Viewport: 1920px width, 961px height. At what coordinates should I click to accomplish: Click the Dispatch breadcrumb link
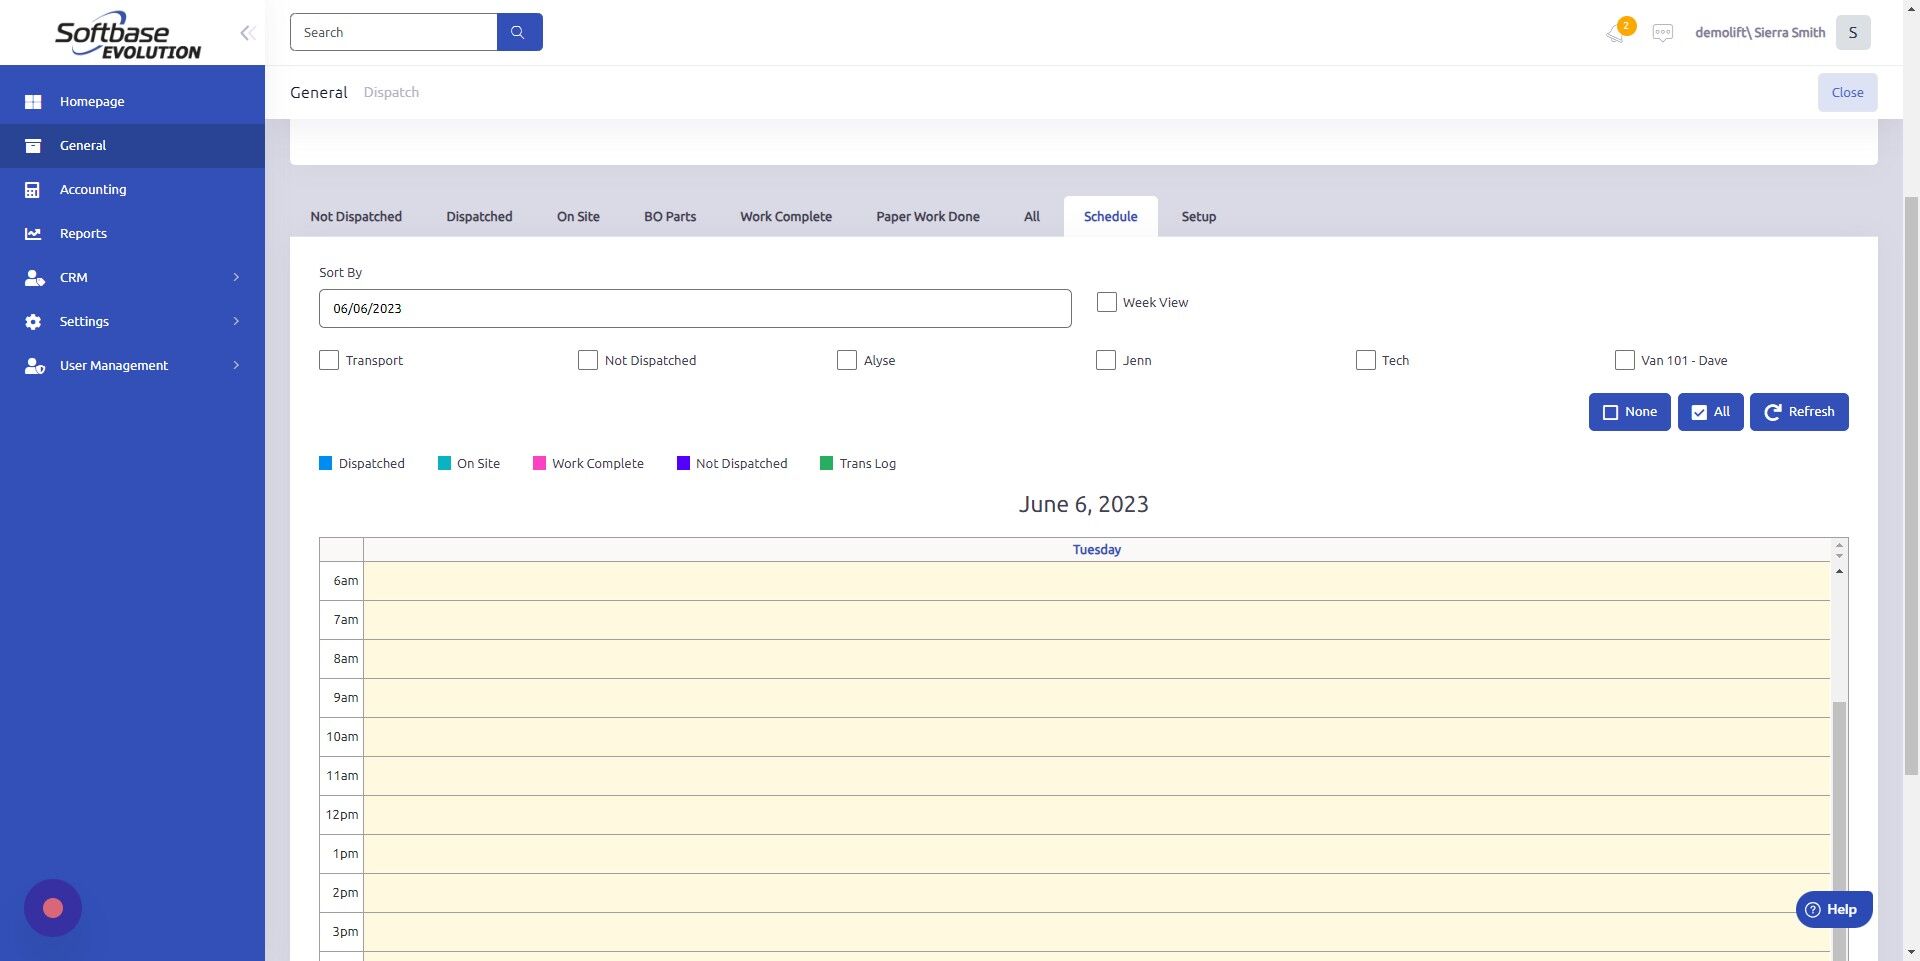[x=391, y=92]
